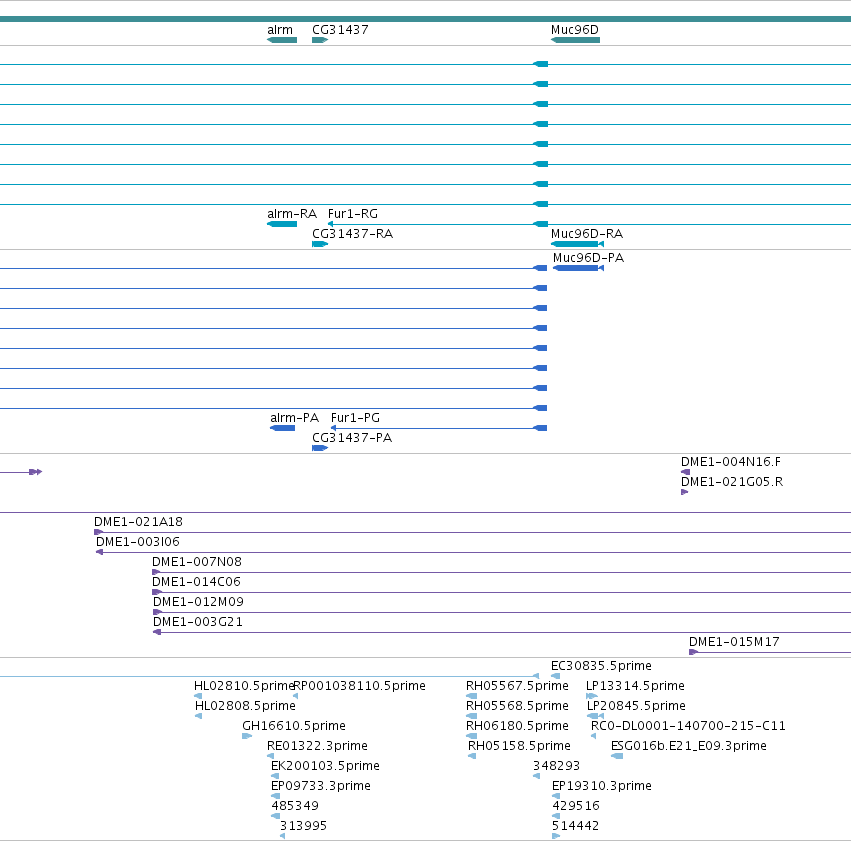Select BAC clone DME1-007N08
Screen dimensions: 851x841
501,572
